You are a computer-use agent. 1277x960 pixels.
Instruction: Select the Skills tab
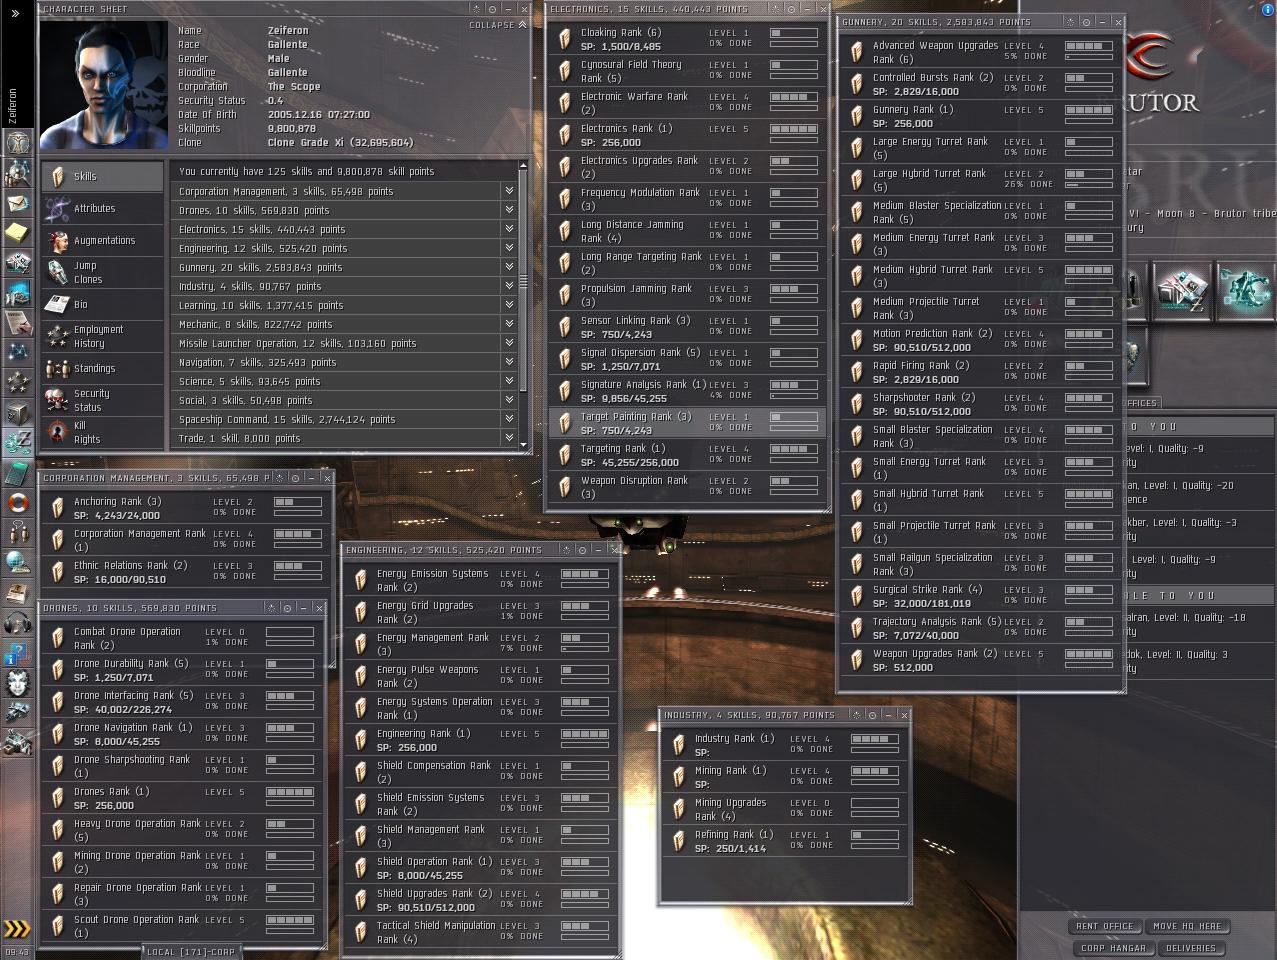(102, 176)
